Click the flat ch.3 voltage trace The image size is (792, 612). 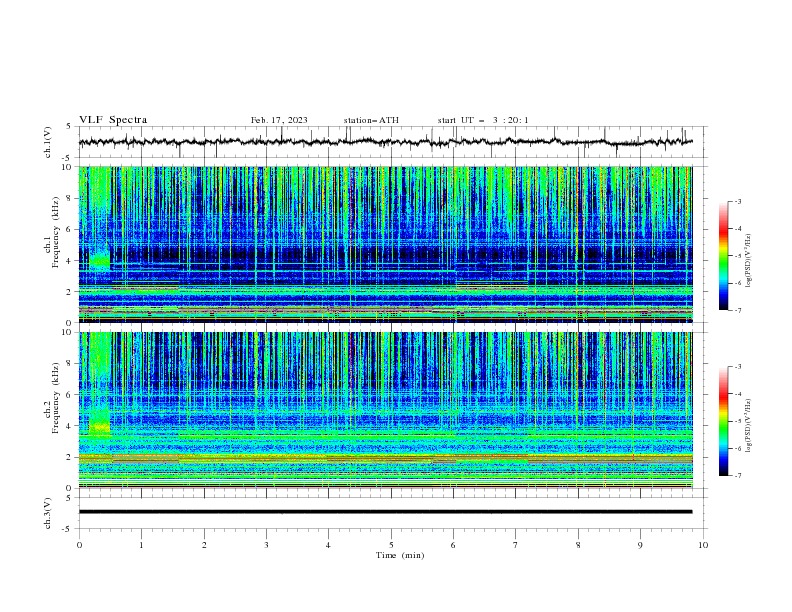[x=385, y=512]
